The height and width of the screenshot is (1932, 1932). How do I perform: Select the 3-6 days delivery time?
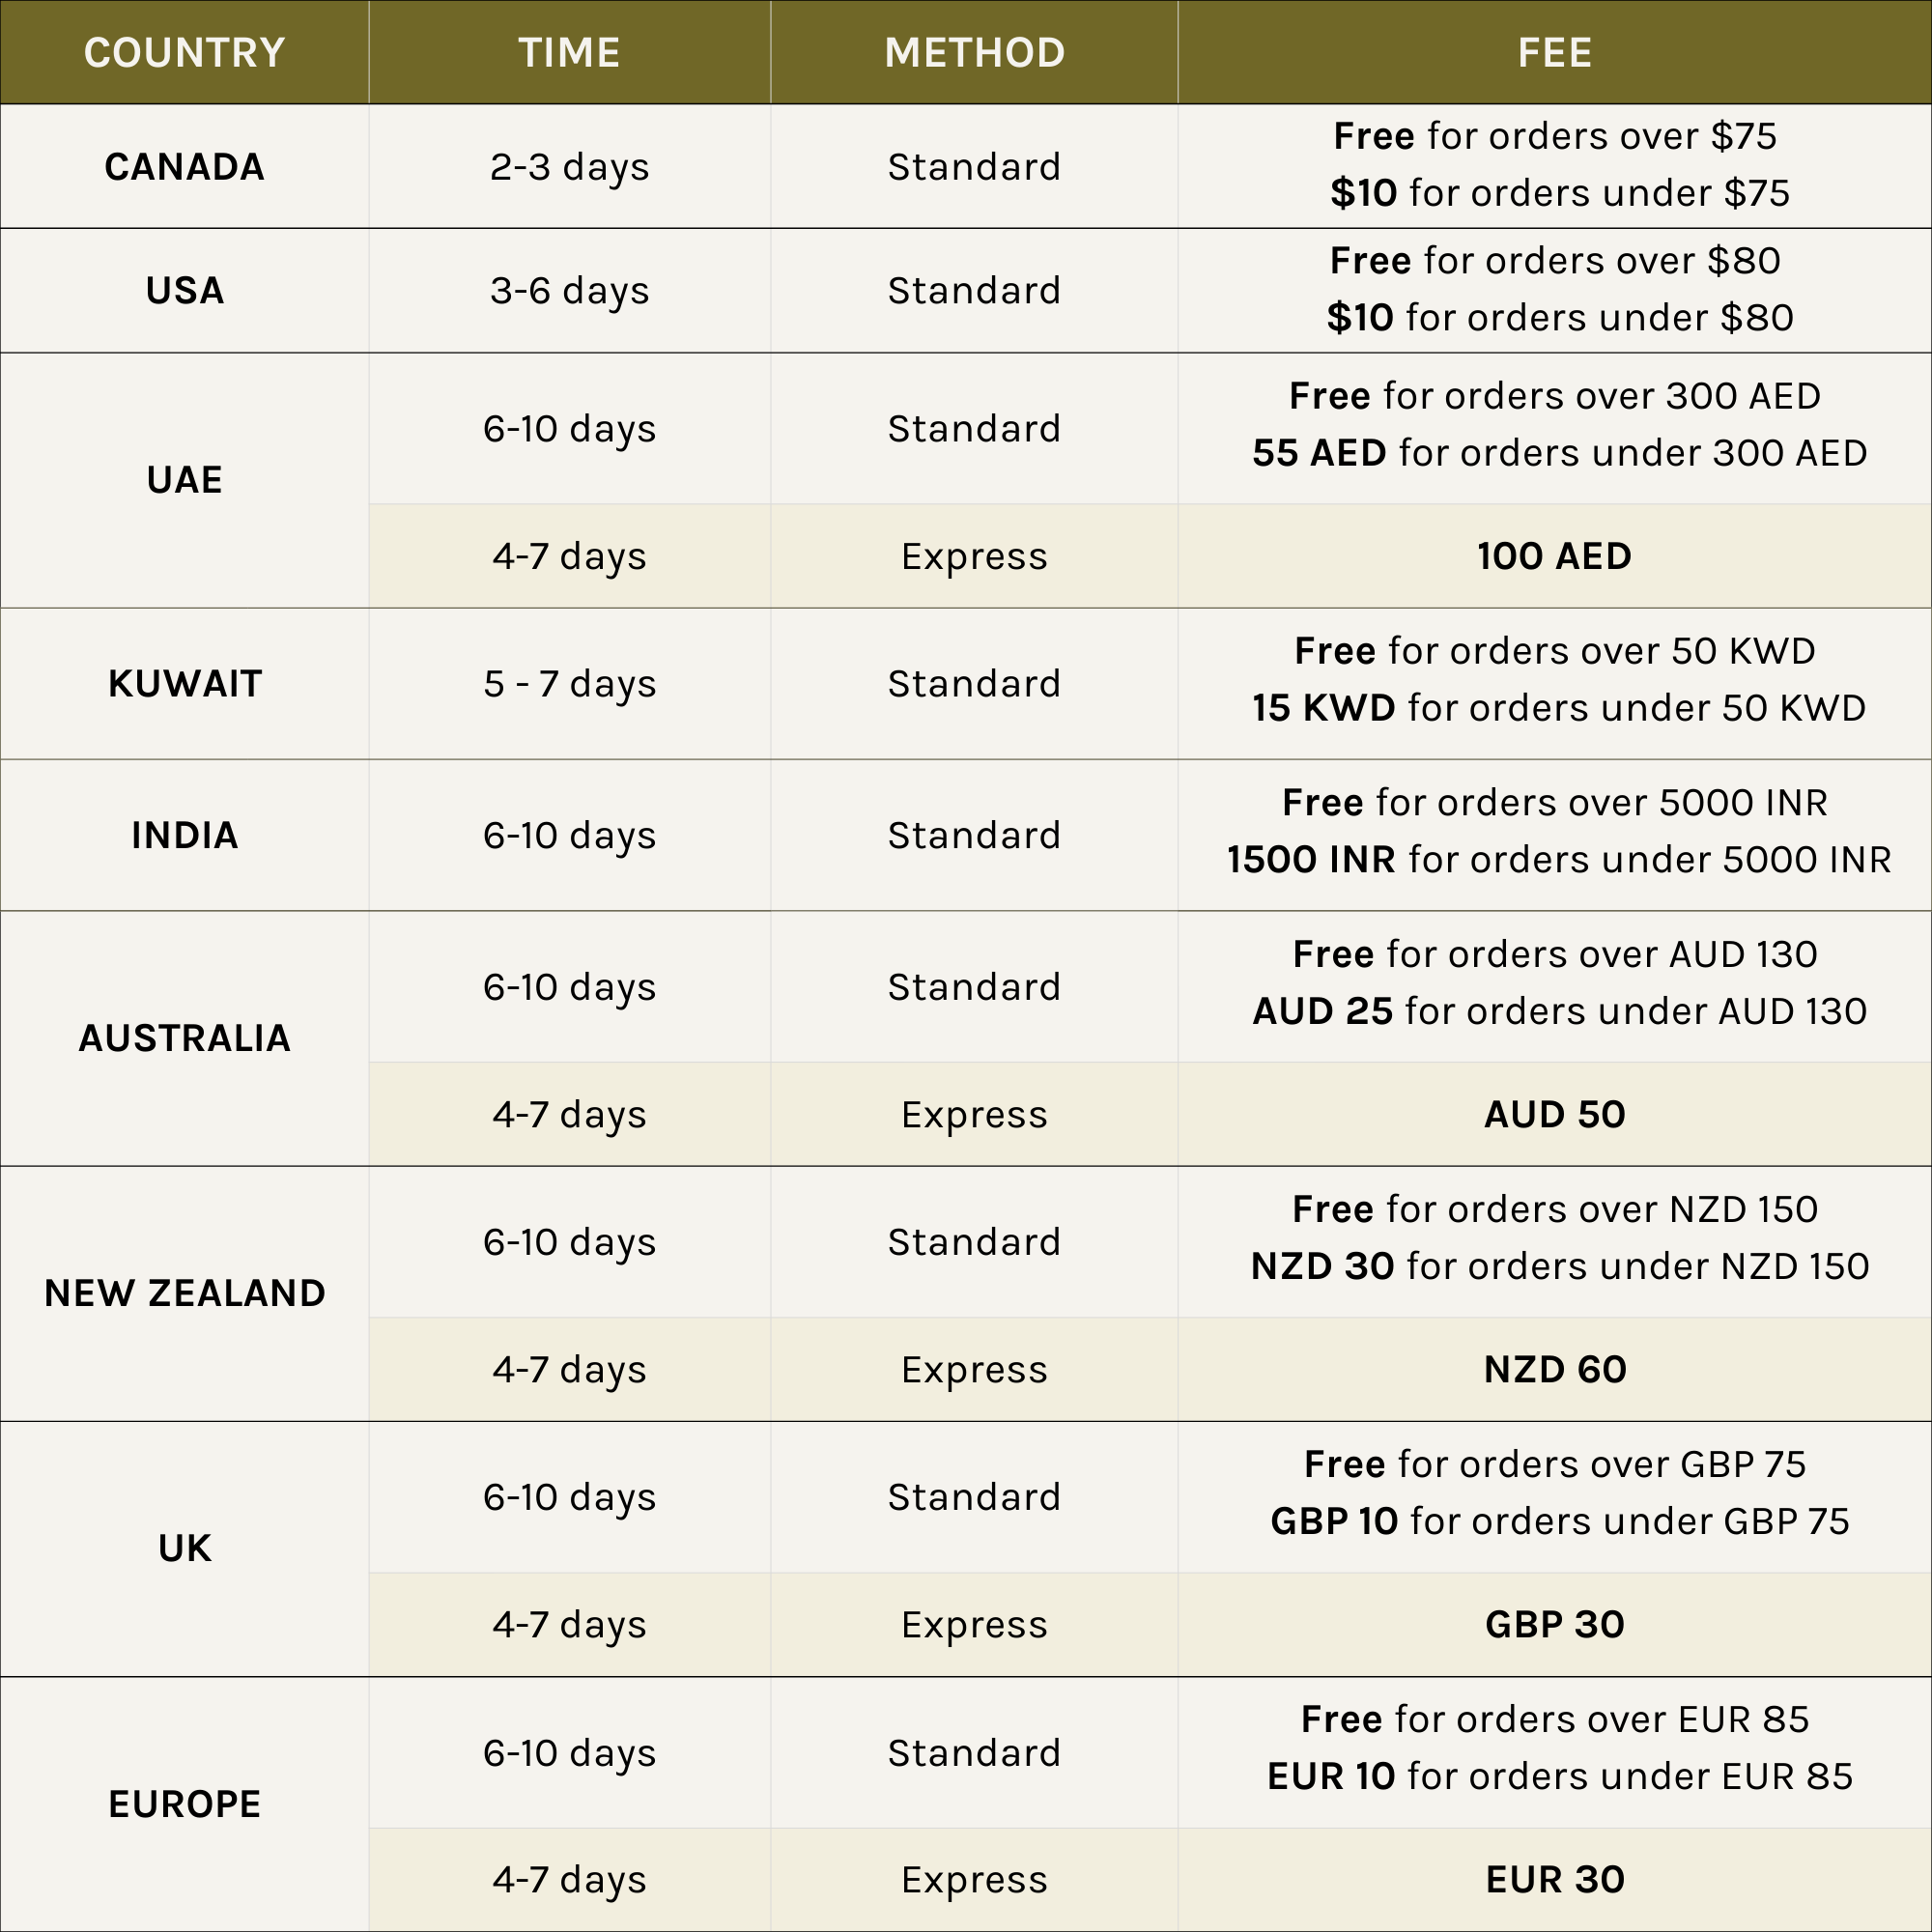pyautogui.click(x=569, y=291)
